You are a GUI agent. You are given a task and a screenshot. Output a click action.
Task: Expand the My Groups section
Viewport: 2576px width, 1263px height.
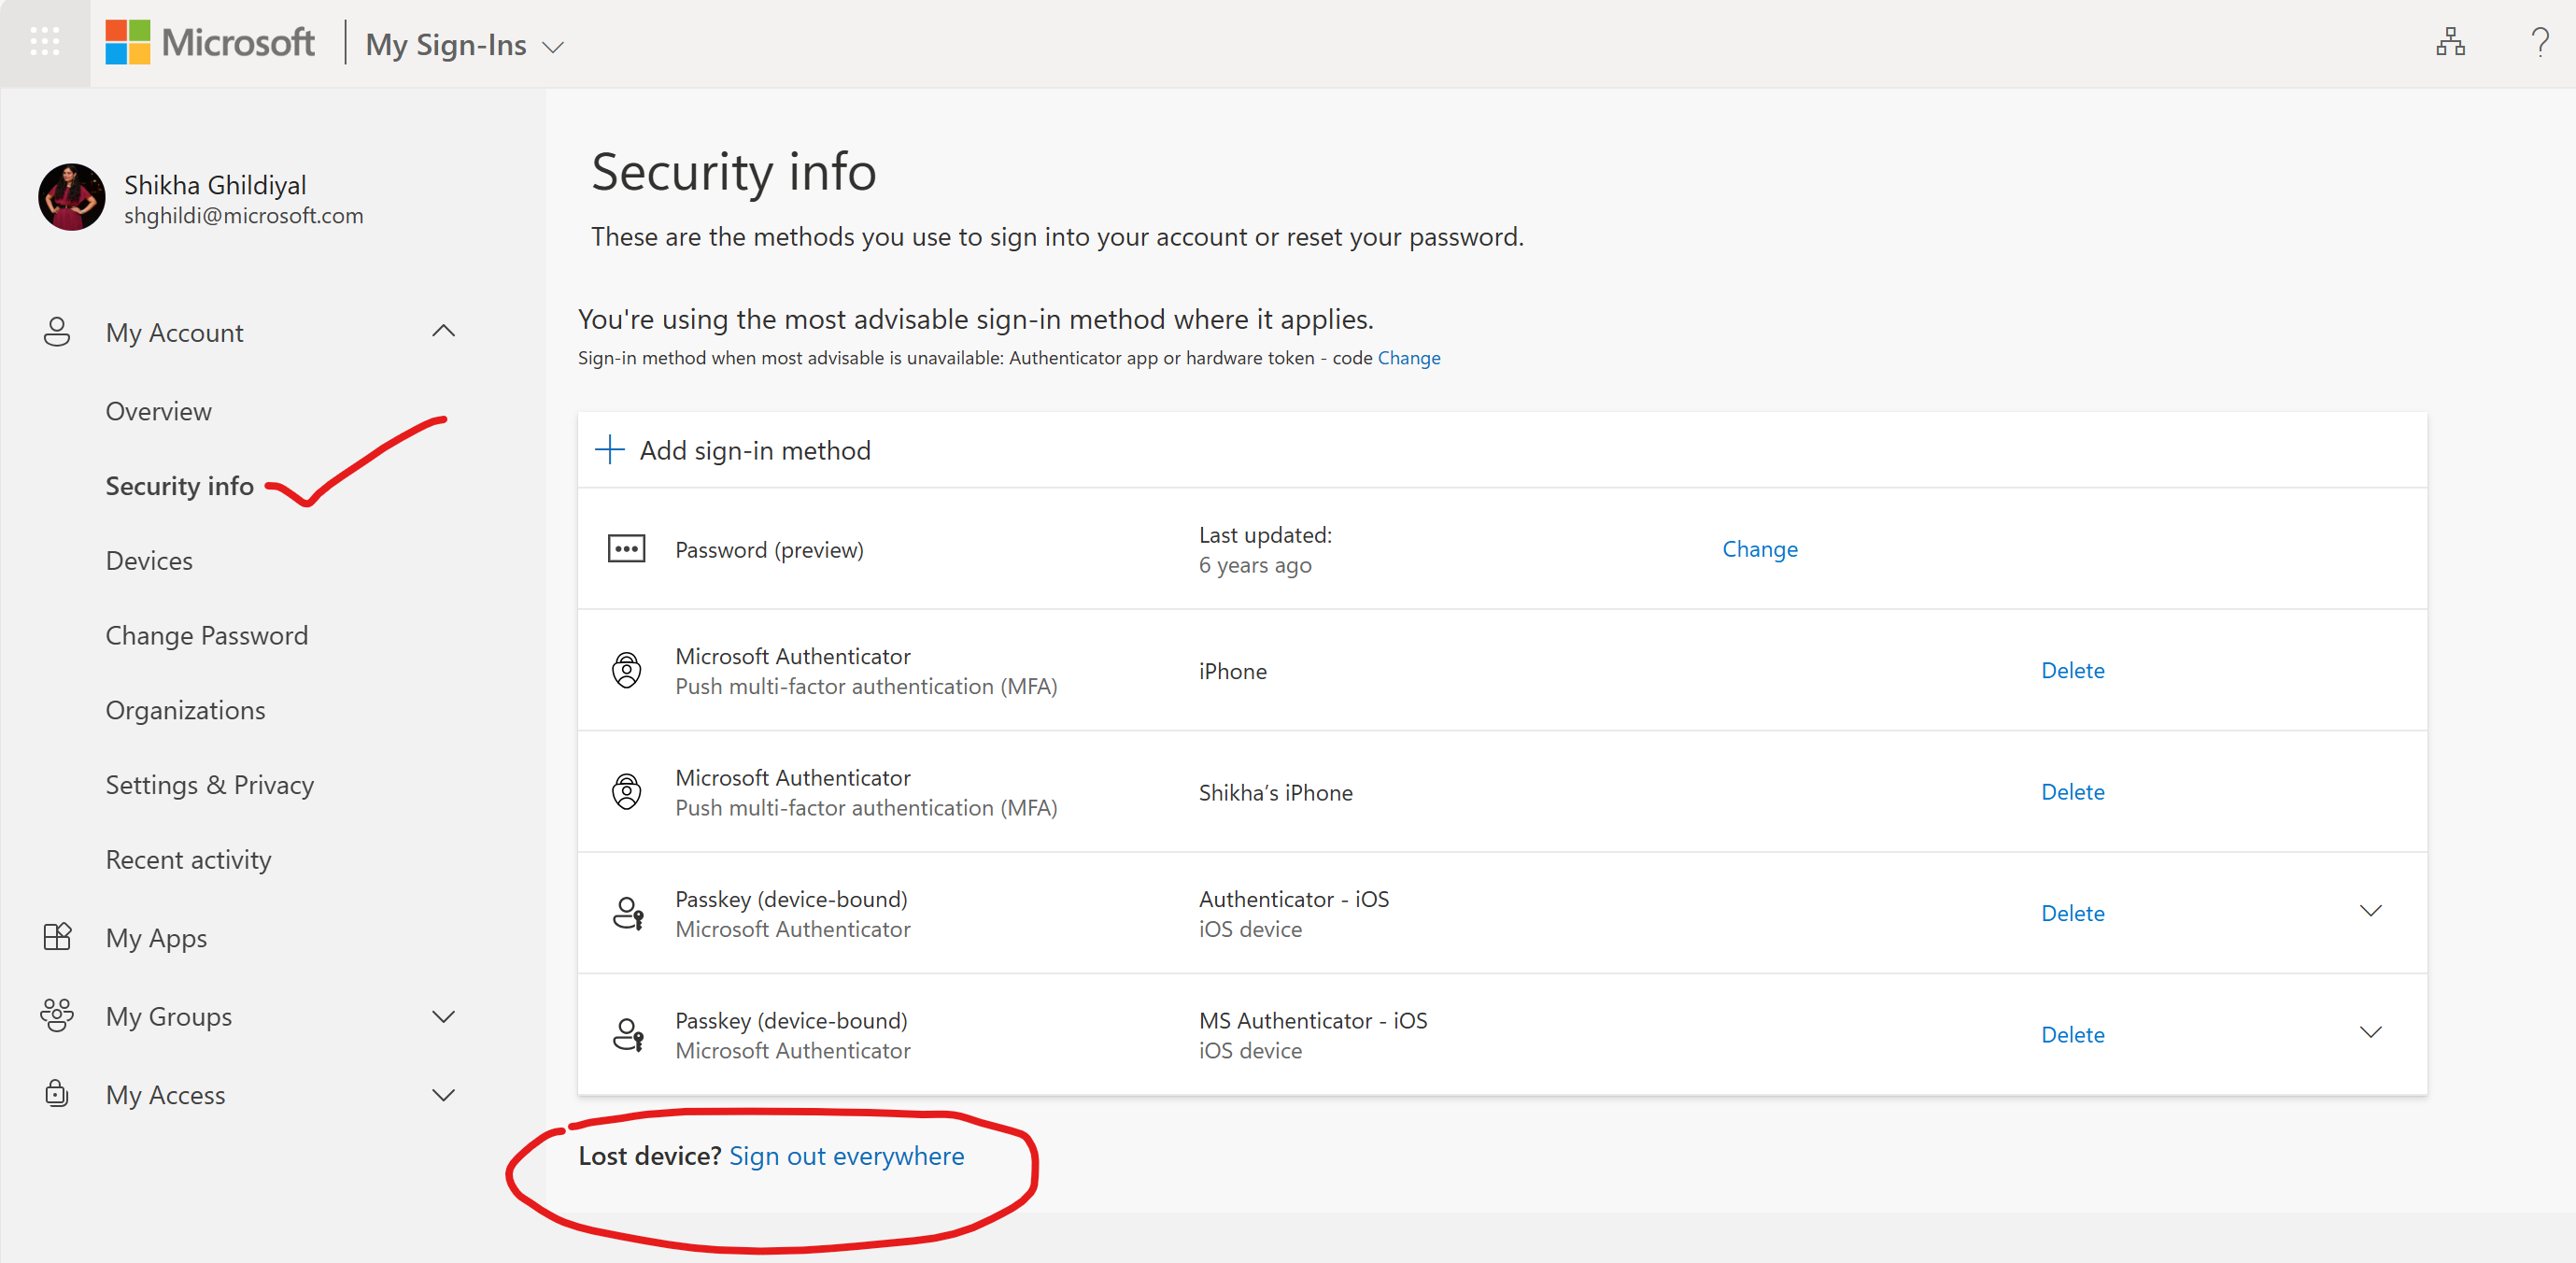(x=443, y=1016)
